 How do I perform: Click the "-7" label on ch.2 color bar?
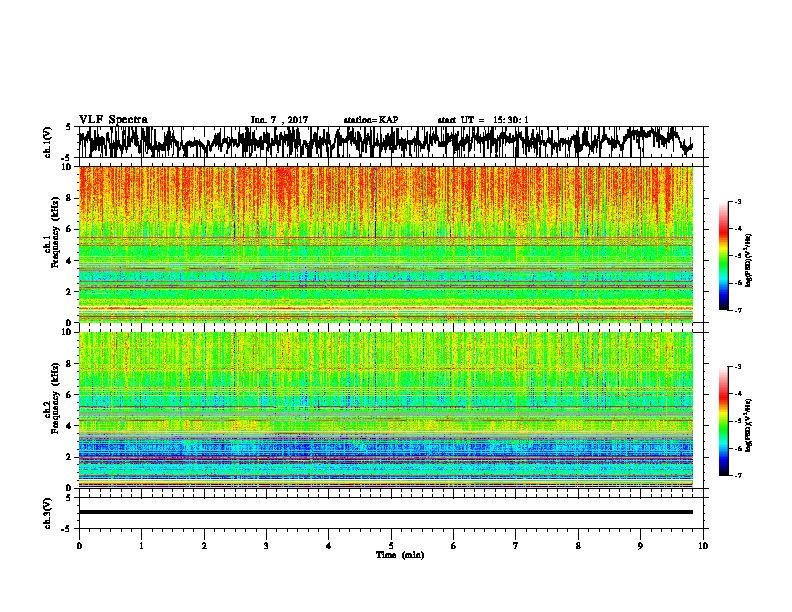click(x=738, y=475)
